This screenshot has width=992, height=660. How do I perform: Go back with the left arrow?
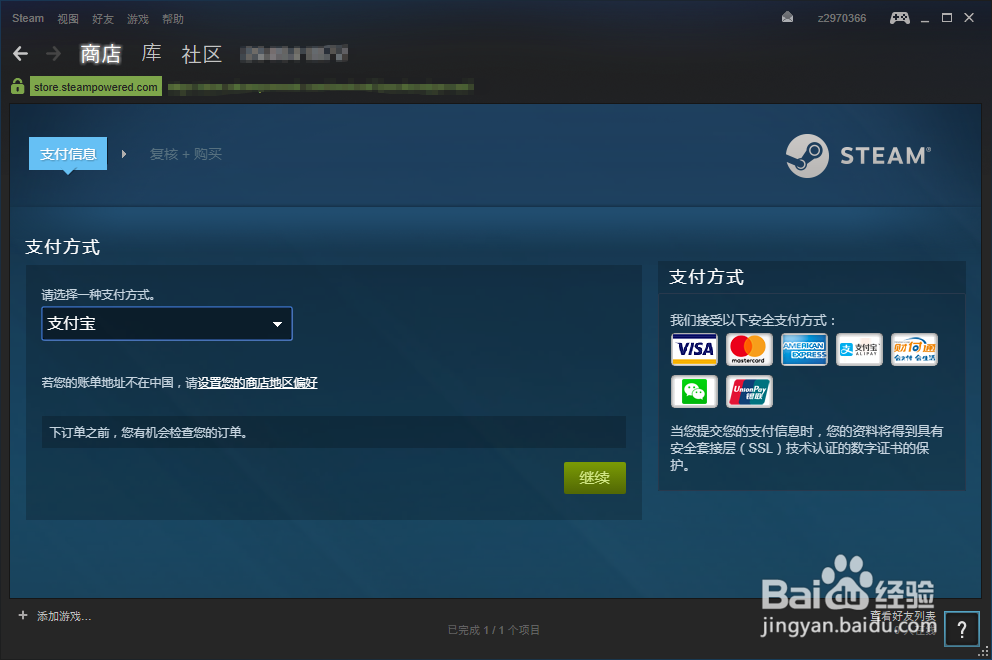tap(20, 54)
